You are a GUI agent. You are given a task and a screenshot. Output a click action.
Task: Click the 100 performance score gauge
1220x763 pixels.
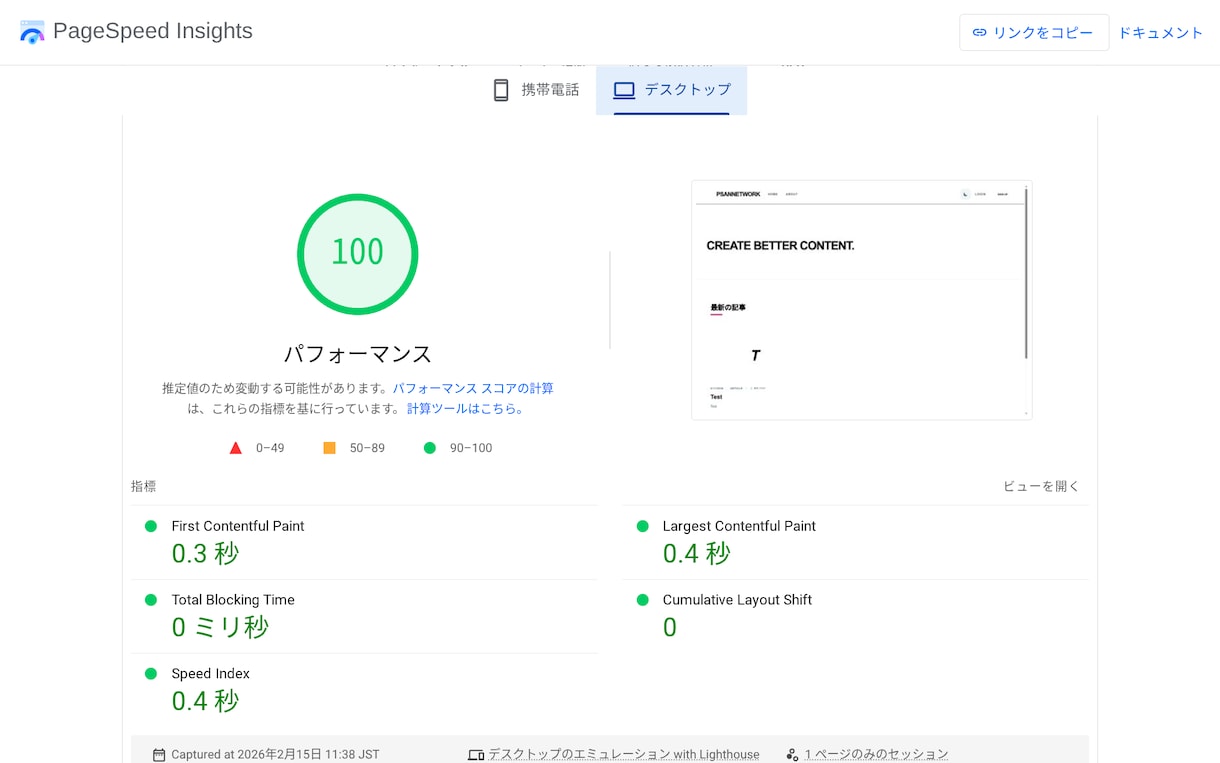coord(357,253)
